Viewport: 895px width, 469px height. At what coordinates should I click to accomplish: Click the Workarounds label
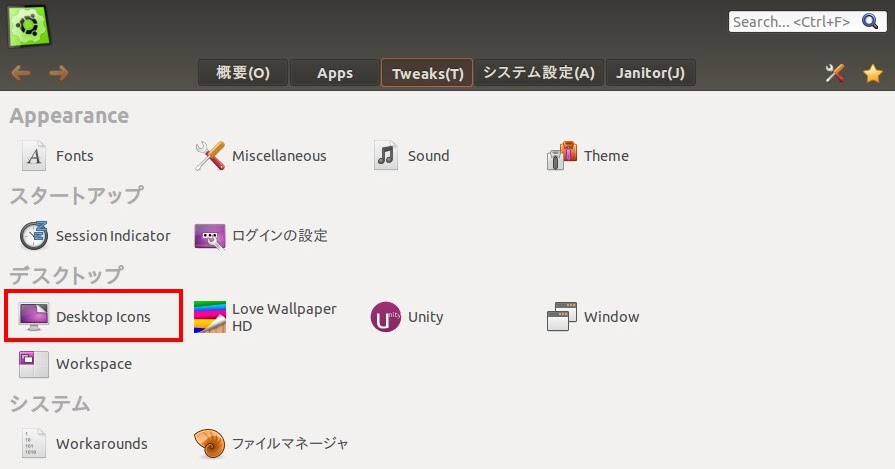(102, 443)
